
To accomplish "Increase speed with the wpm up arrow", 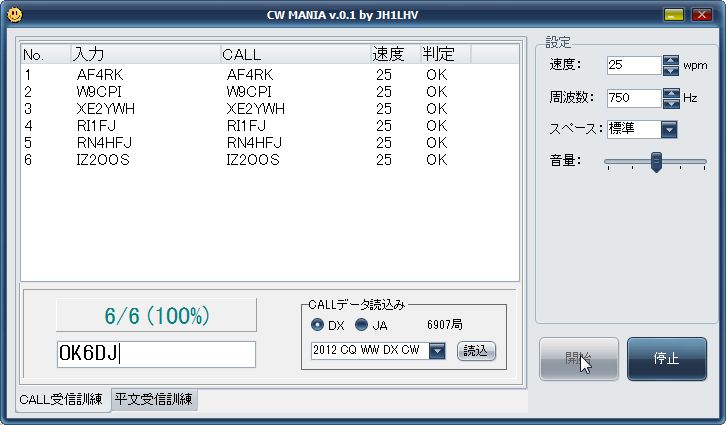I will (x=671, y=60).
